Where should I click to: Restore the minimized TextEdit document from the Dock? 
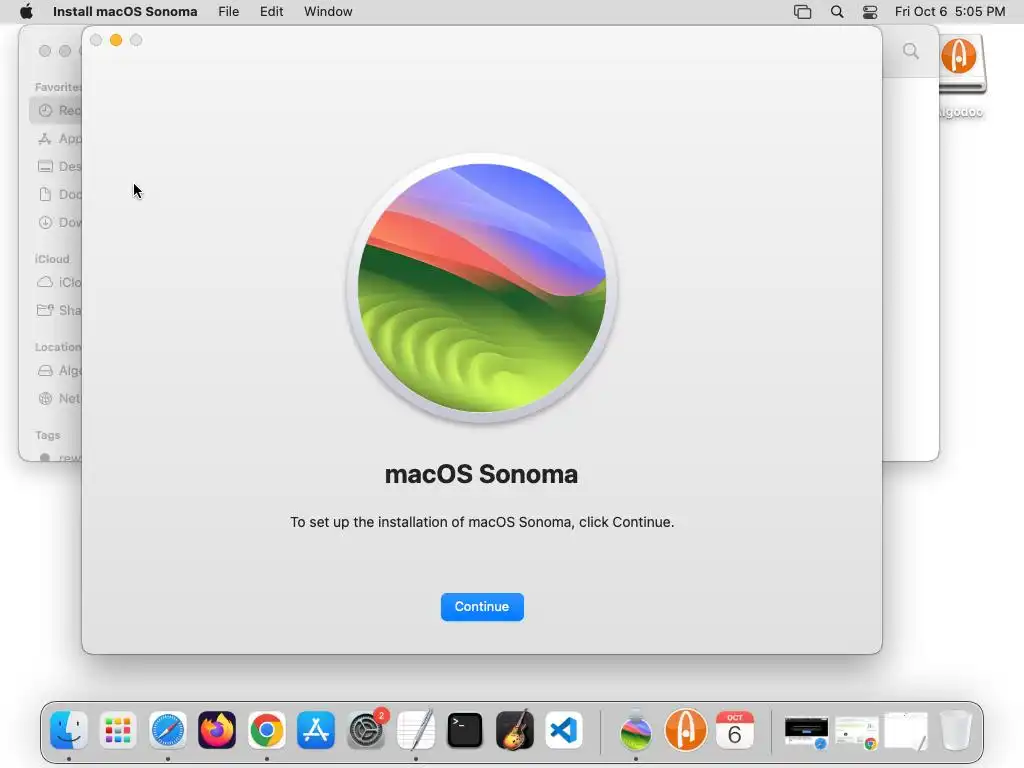(x=906, y=731)
